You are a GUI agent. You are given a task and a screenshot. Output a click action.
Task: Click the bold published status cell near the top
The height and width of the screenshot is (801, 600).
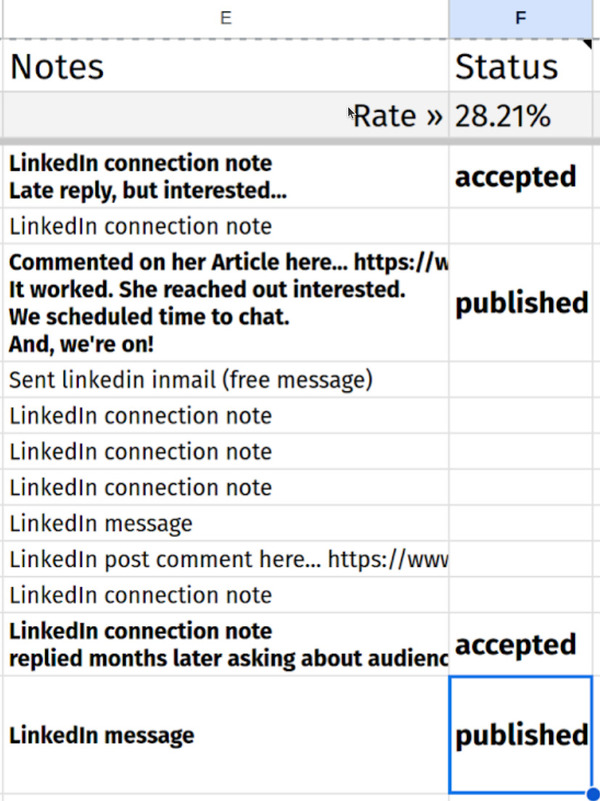coord(522,303)
